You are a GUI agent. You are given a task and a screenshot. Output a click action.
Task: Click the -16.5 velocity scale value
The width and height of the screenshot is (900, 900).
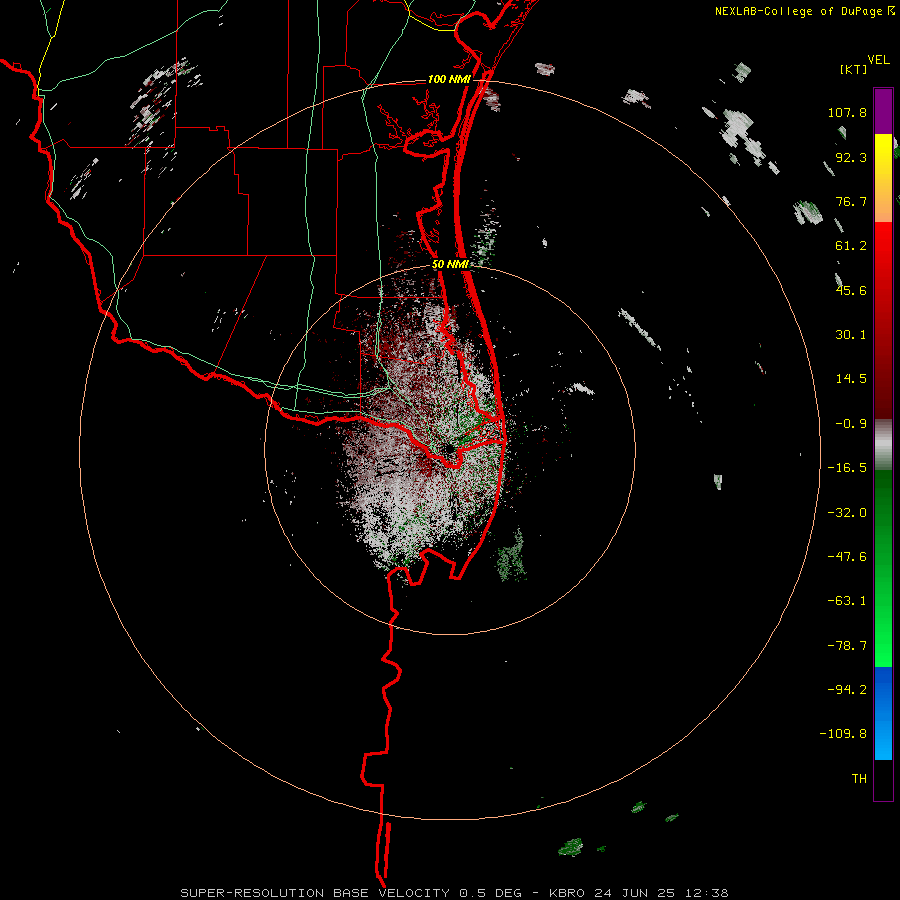point(847,468)
